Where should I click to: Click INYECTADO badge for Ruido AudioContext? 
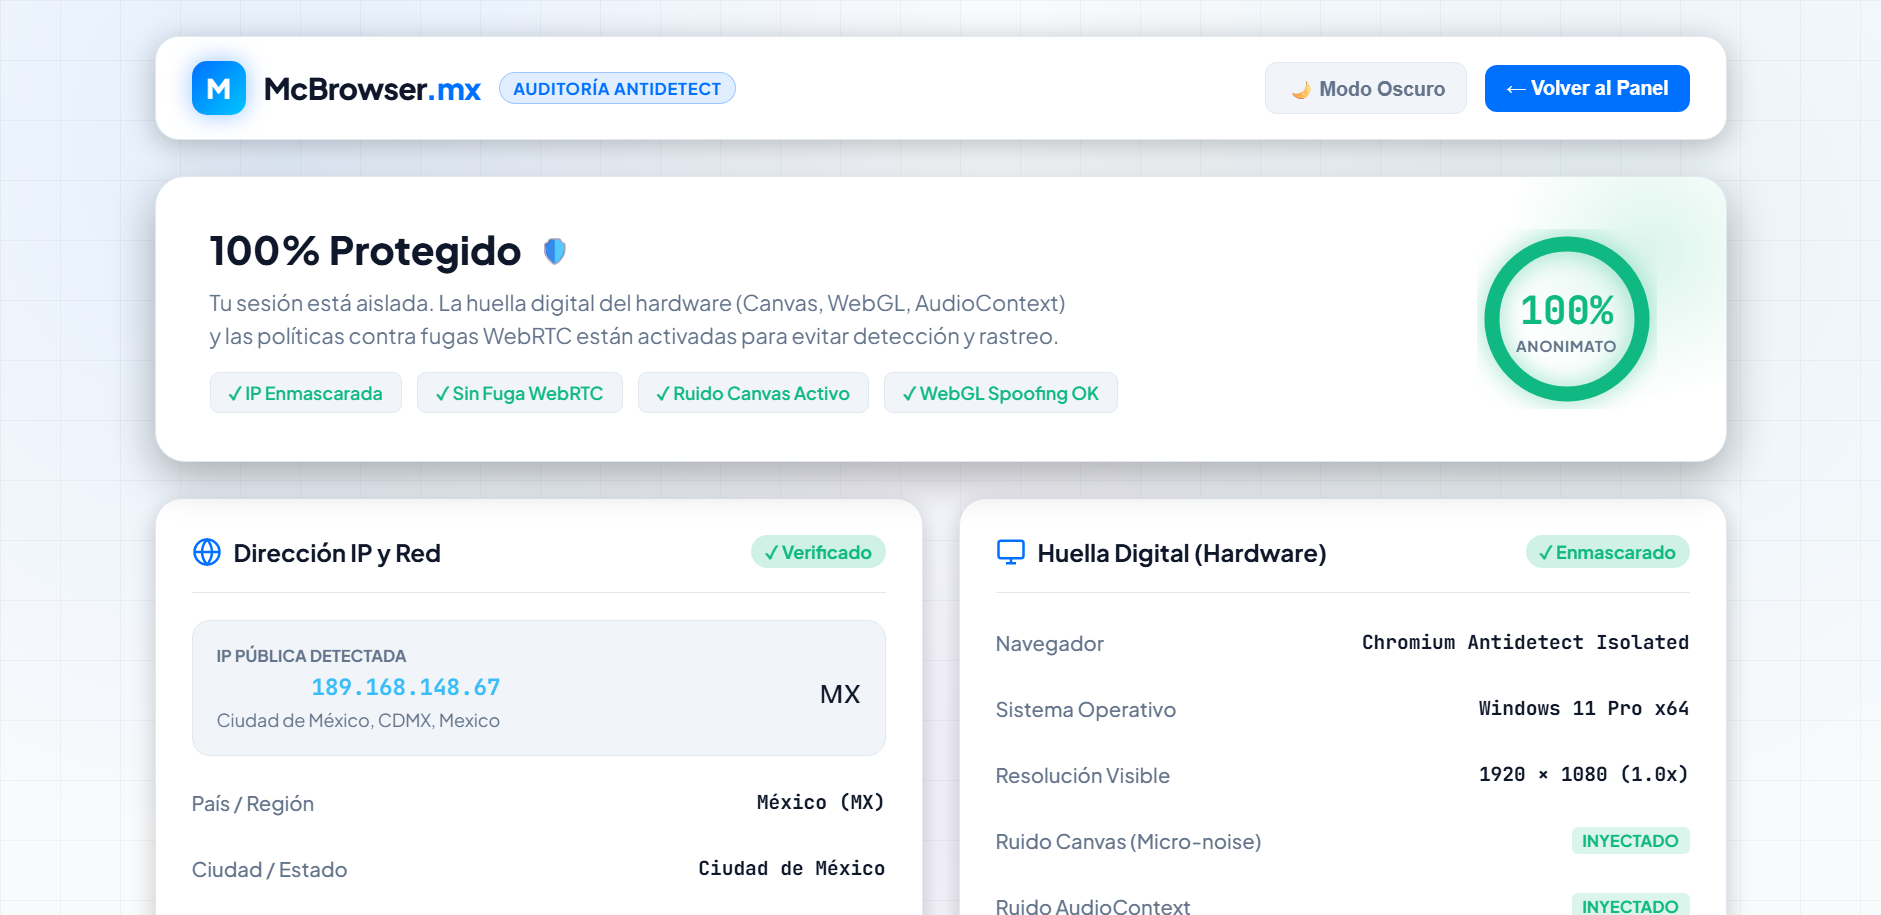[1630, 905]
